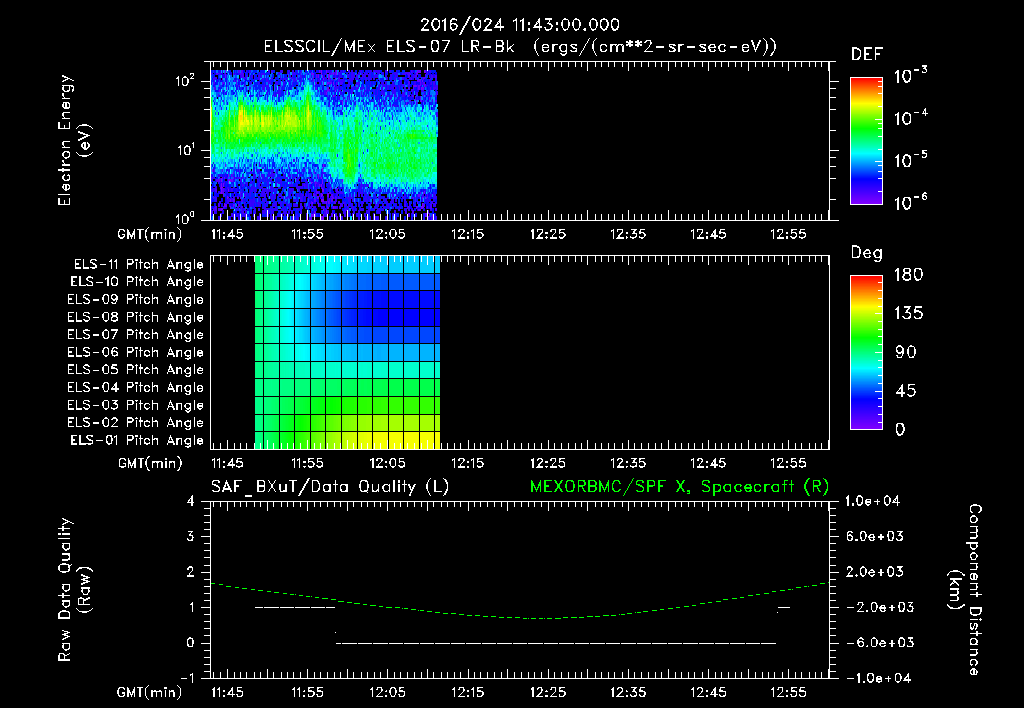Click the 'Deg' colorbar heading
This screenshot has height=708, width=1024.
(x=867, y=253)
